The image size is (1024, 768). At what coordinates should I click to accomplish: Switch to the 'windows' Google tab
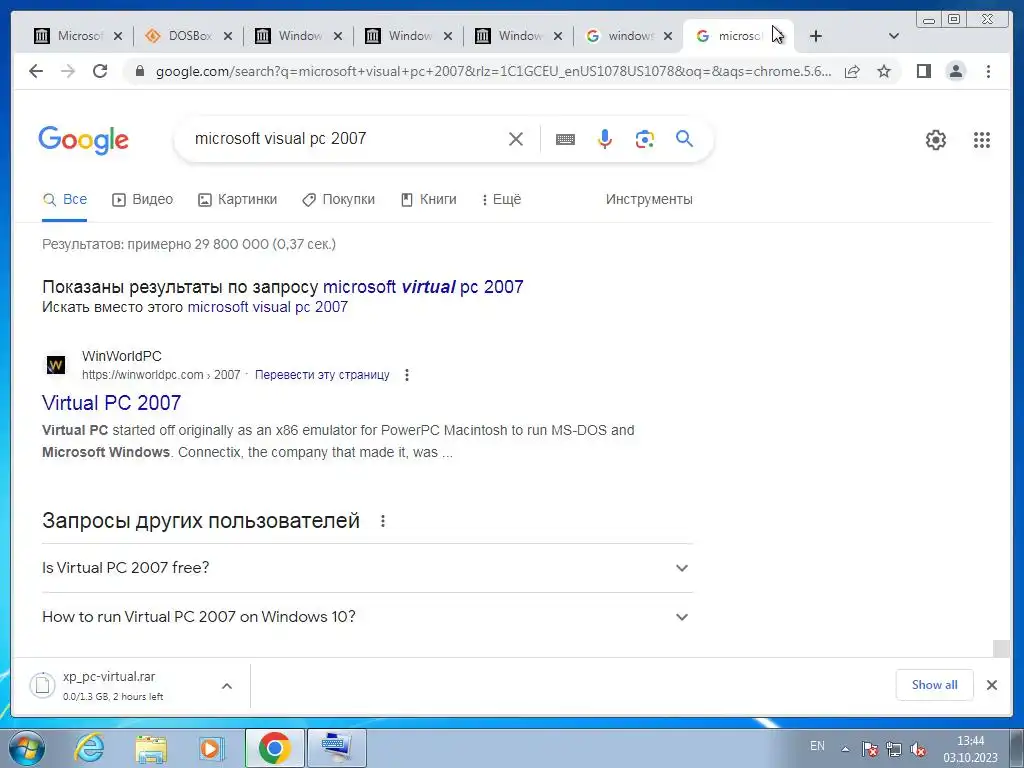coord(620,36)
